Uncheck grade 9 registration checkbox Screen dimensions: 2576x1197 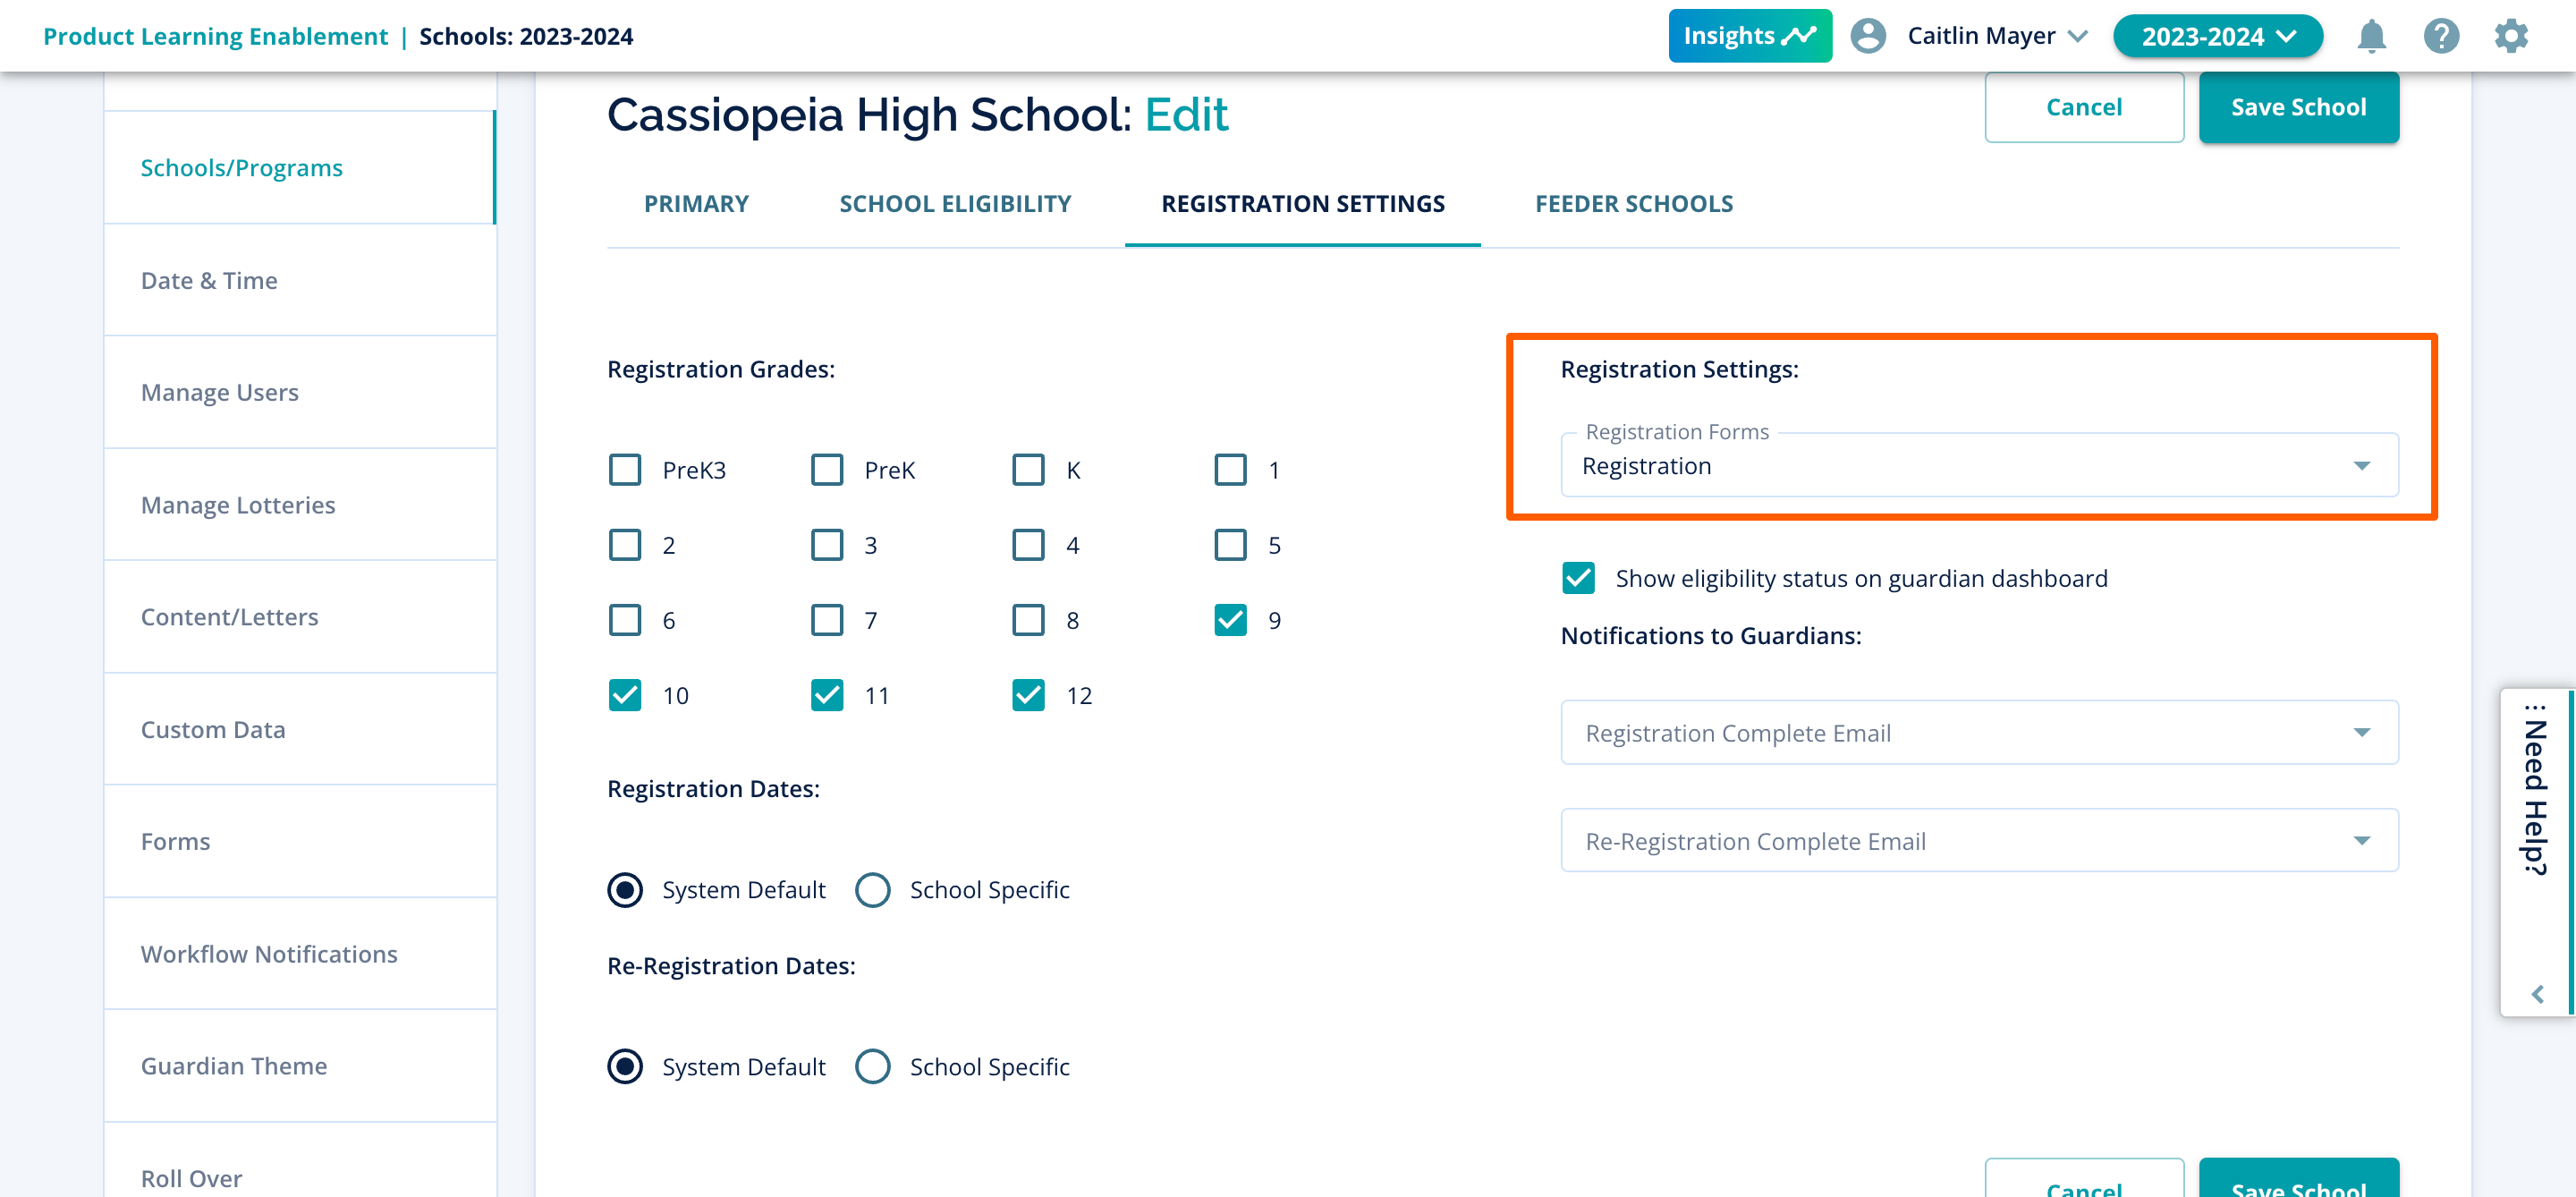coord(1230,620)
